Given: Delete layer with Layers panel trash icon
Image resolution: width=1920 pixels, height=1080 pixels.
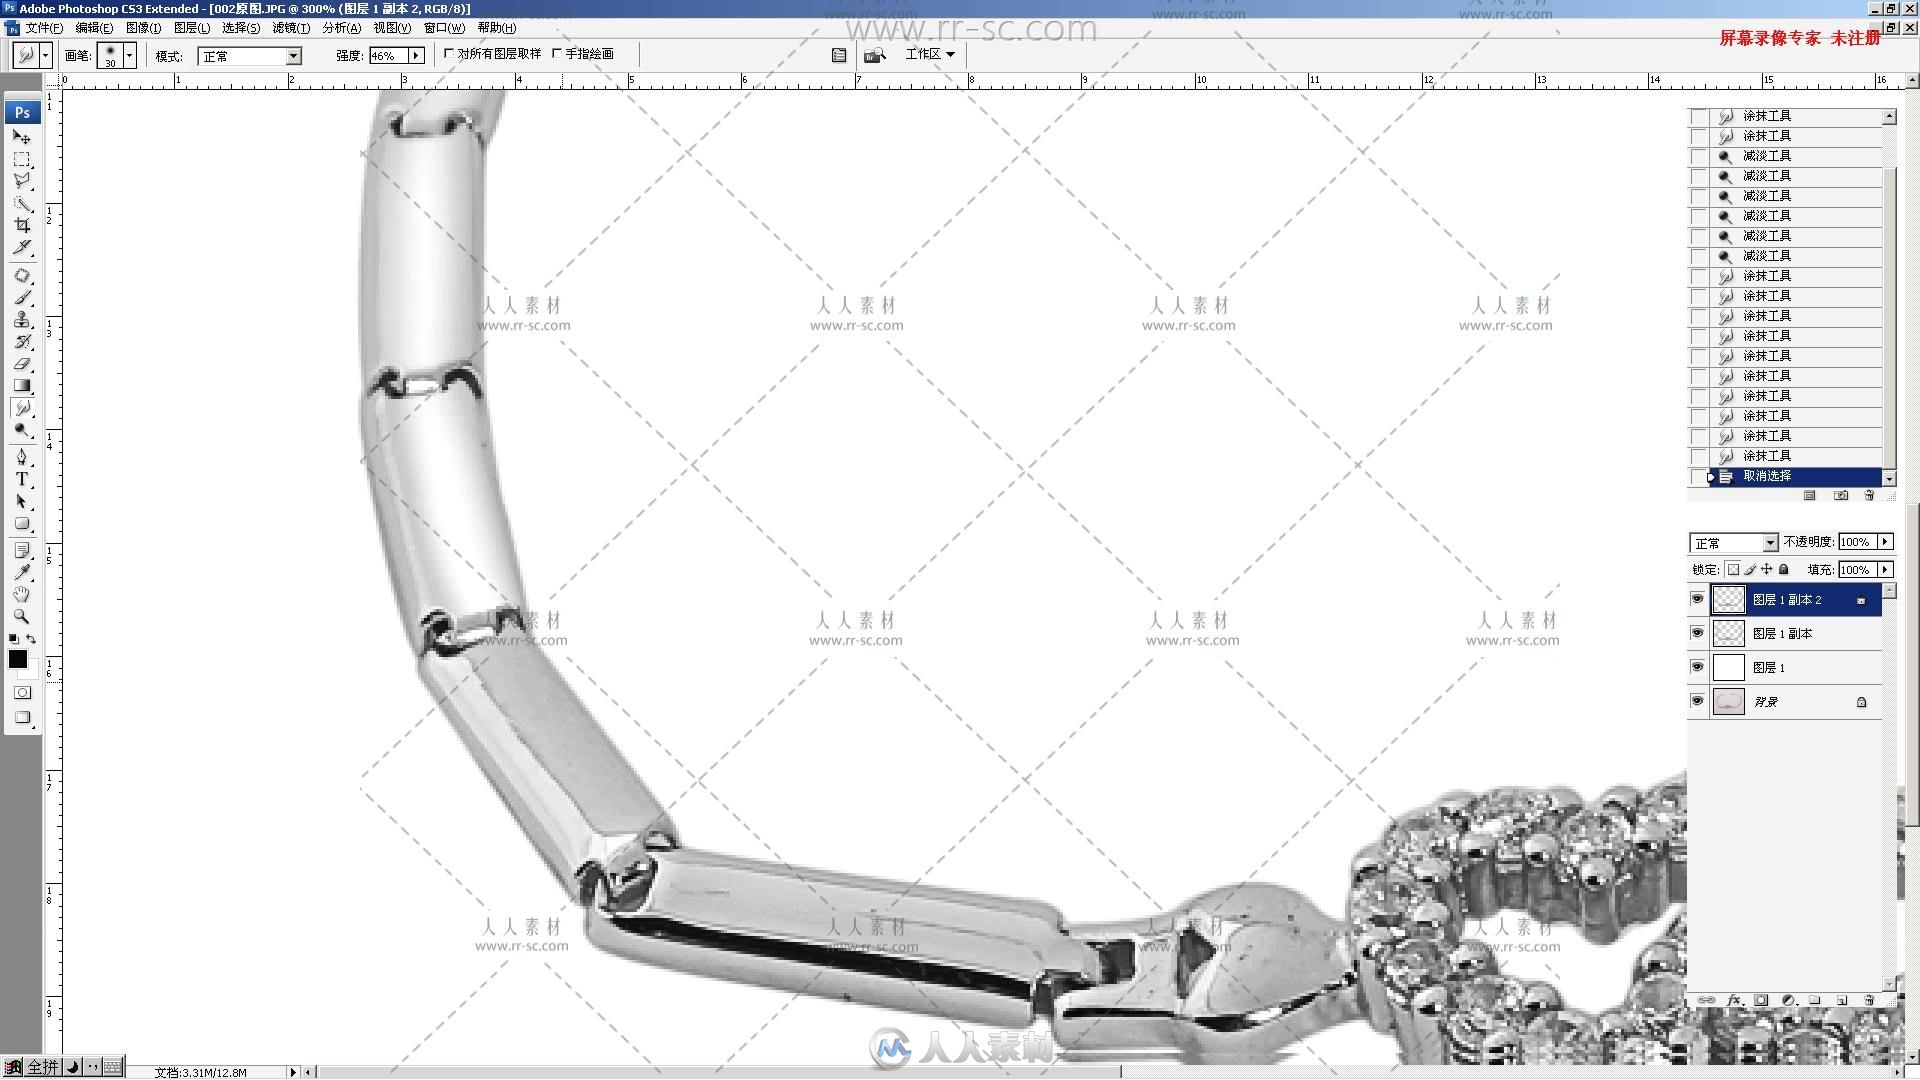Looking at the screenshot, I should (1869, 1000).
